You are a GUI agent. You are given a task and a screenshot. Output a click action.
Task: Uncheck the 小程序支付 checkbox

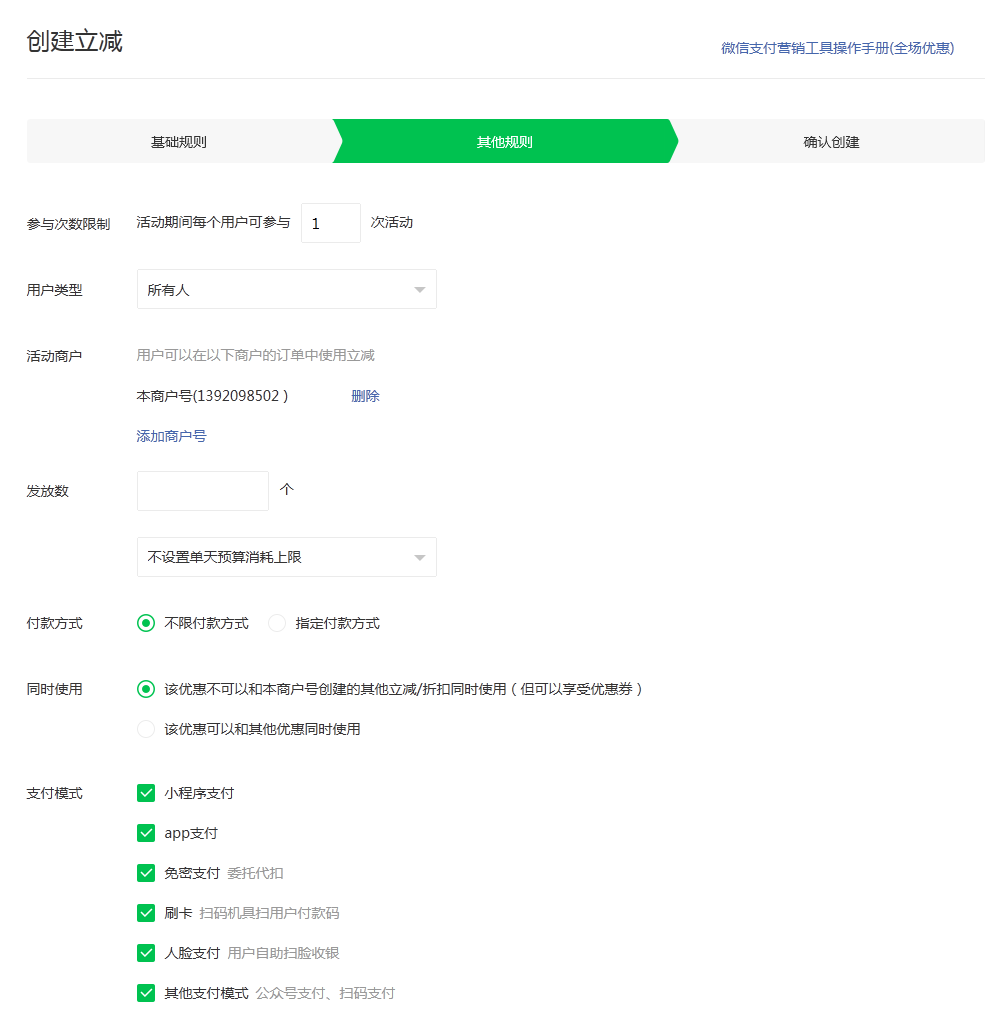click(146, 793)
